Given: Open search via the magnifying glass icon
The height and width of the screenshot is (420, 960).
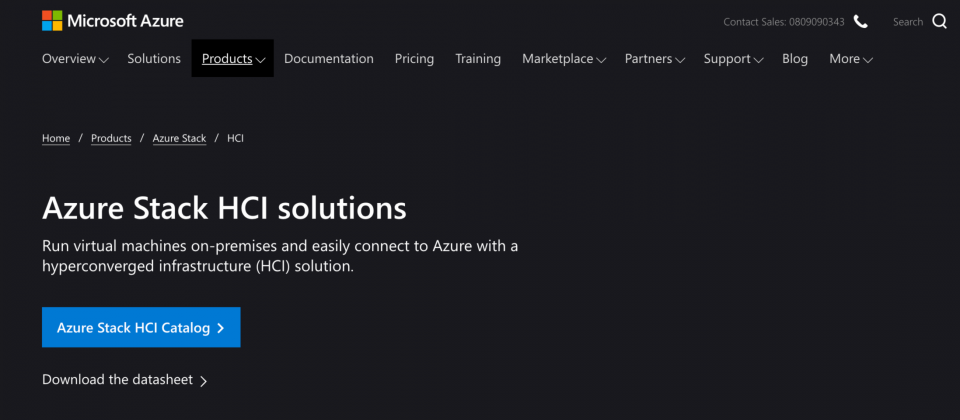Looking at the screenshot, I should coord(939,21).
